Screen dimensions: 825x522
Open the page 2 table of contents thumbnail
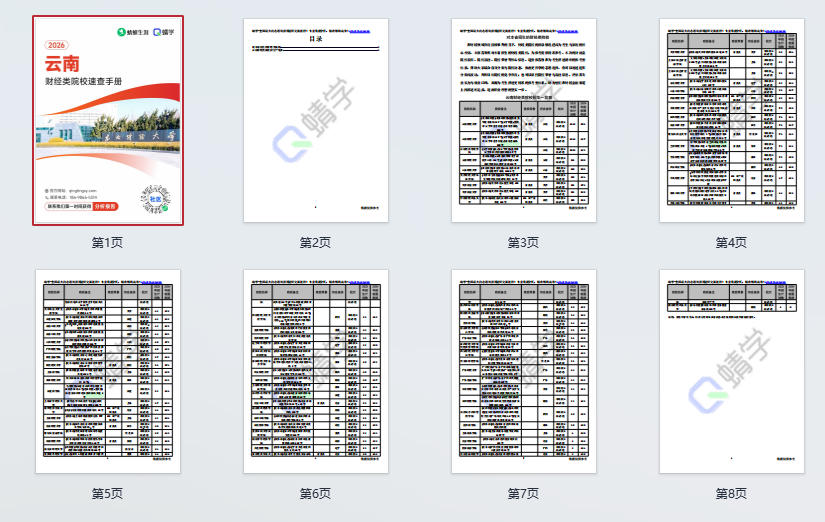click(316, 120)
